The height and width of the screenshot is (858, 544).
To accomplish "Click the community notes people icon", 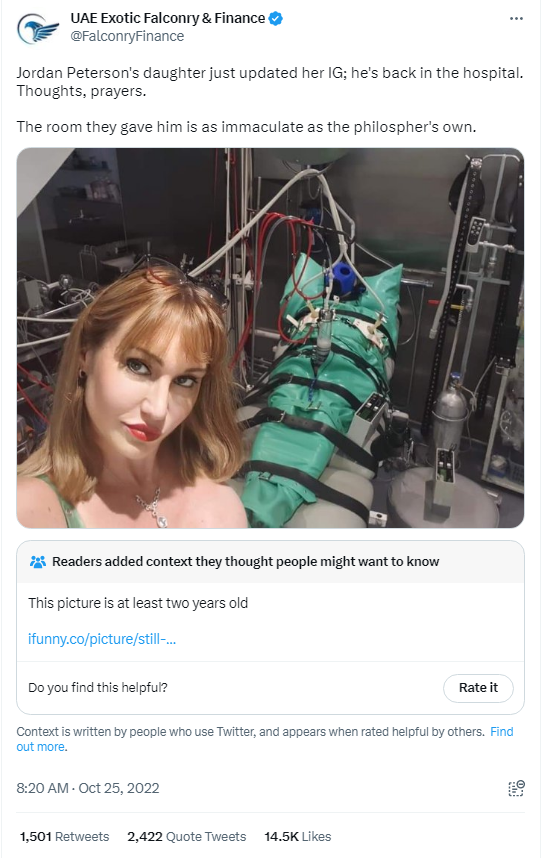I will click(x=38, y=561).
